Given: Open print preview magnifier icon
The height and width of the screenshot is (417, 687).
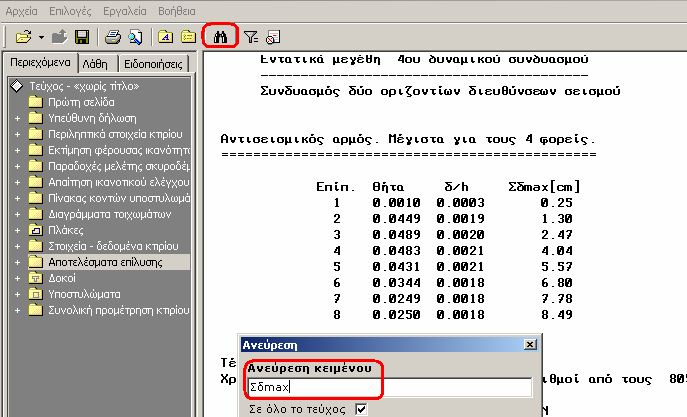Looking at the screenshot, I should (x=135, y=37).
